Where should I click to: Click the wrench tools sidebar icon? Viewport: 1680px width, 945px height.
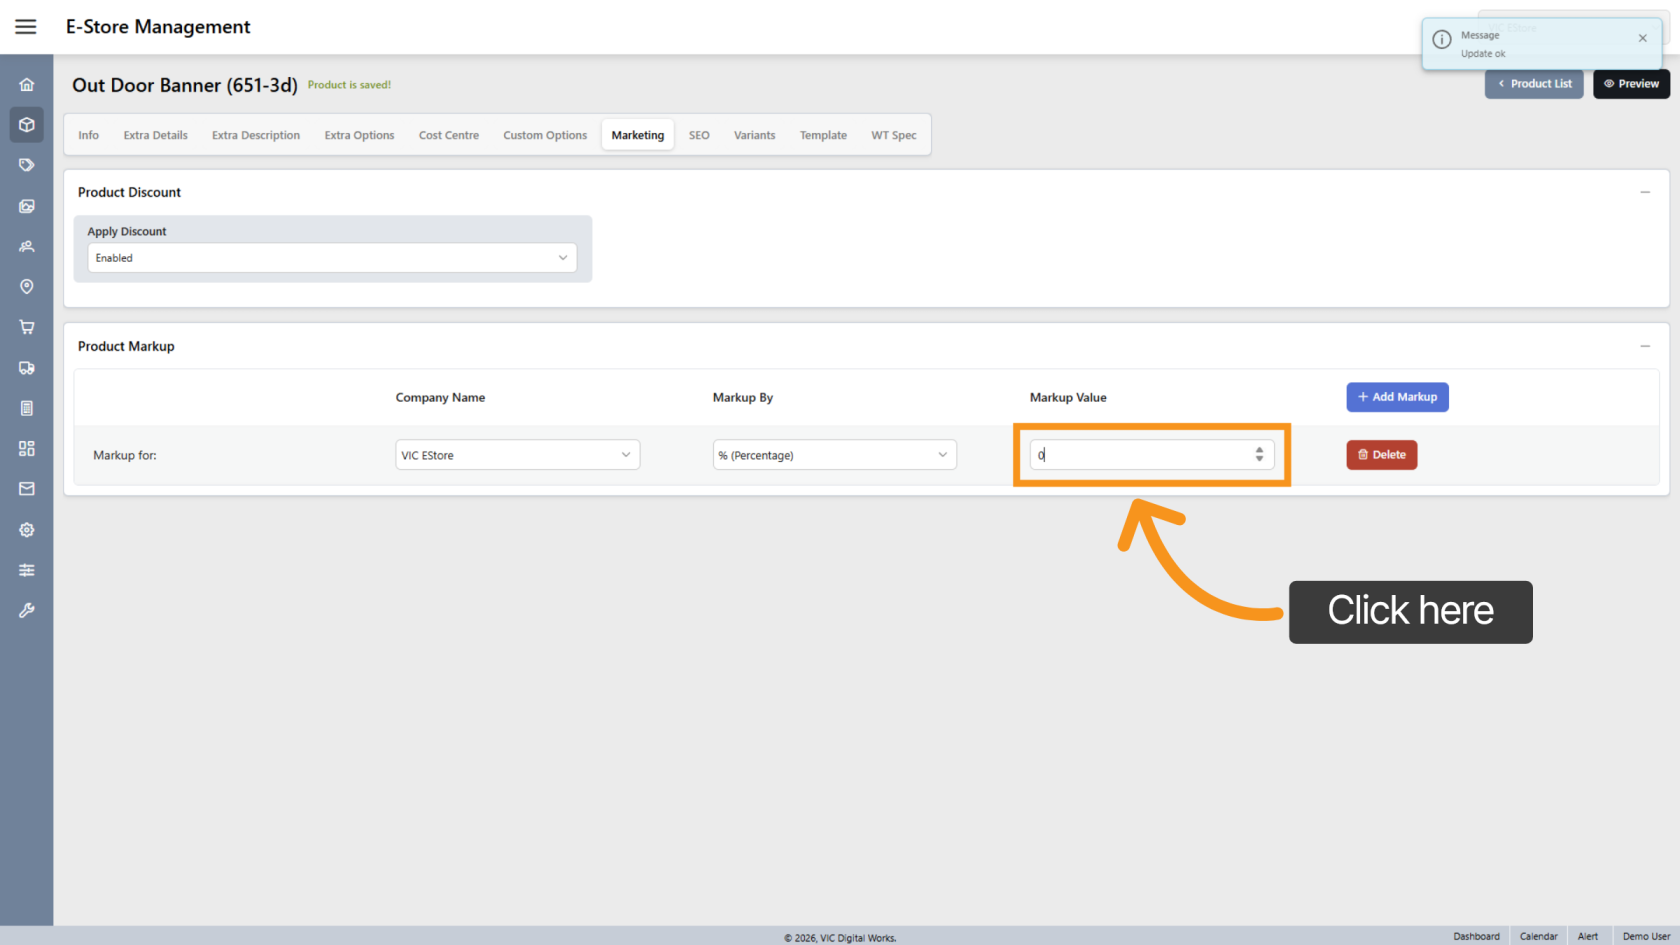coord(27,610)
